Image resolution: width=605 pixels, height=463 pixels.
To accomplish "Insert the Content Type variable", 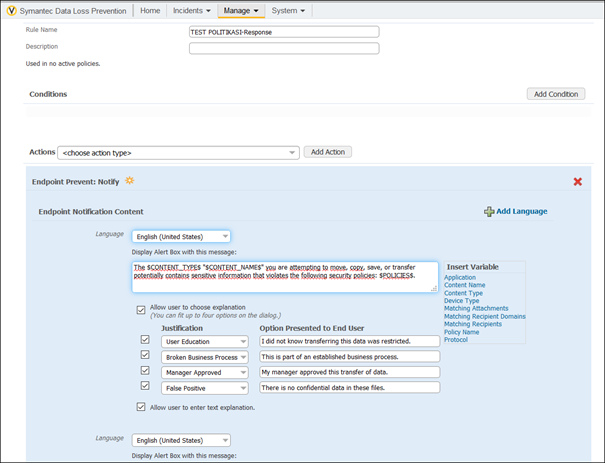I will pos(463,293).
